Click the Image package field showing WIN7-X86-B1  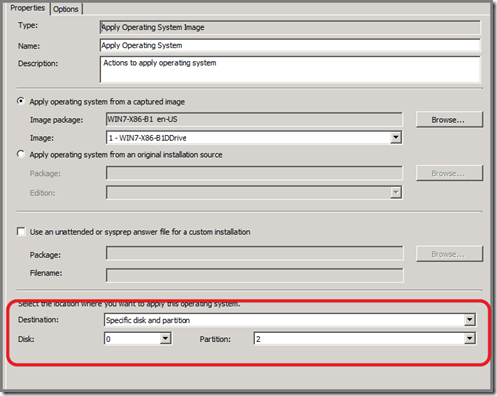(x=254, y=119)
